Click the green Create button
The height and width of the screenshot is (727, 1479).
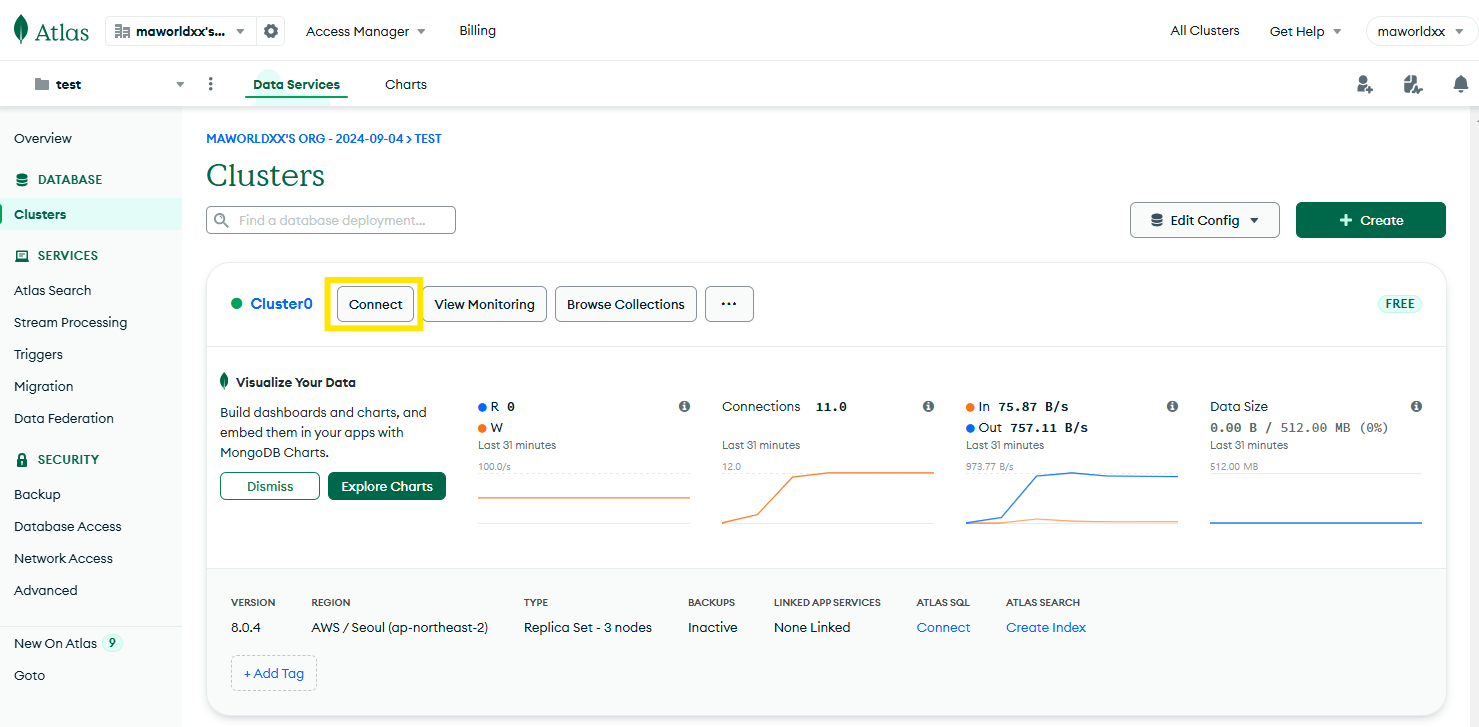point(1371,220)
